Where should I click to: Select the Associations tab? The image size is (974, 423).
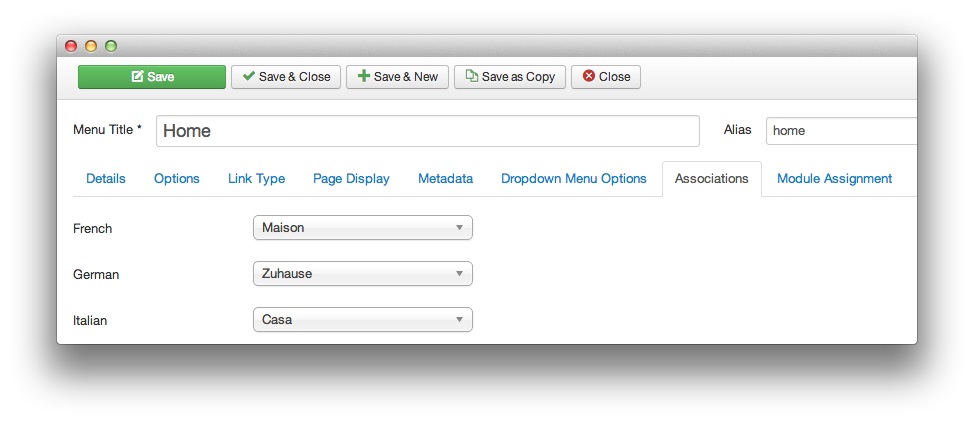(x=711, y=179)
